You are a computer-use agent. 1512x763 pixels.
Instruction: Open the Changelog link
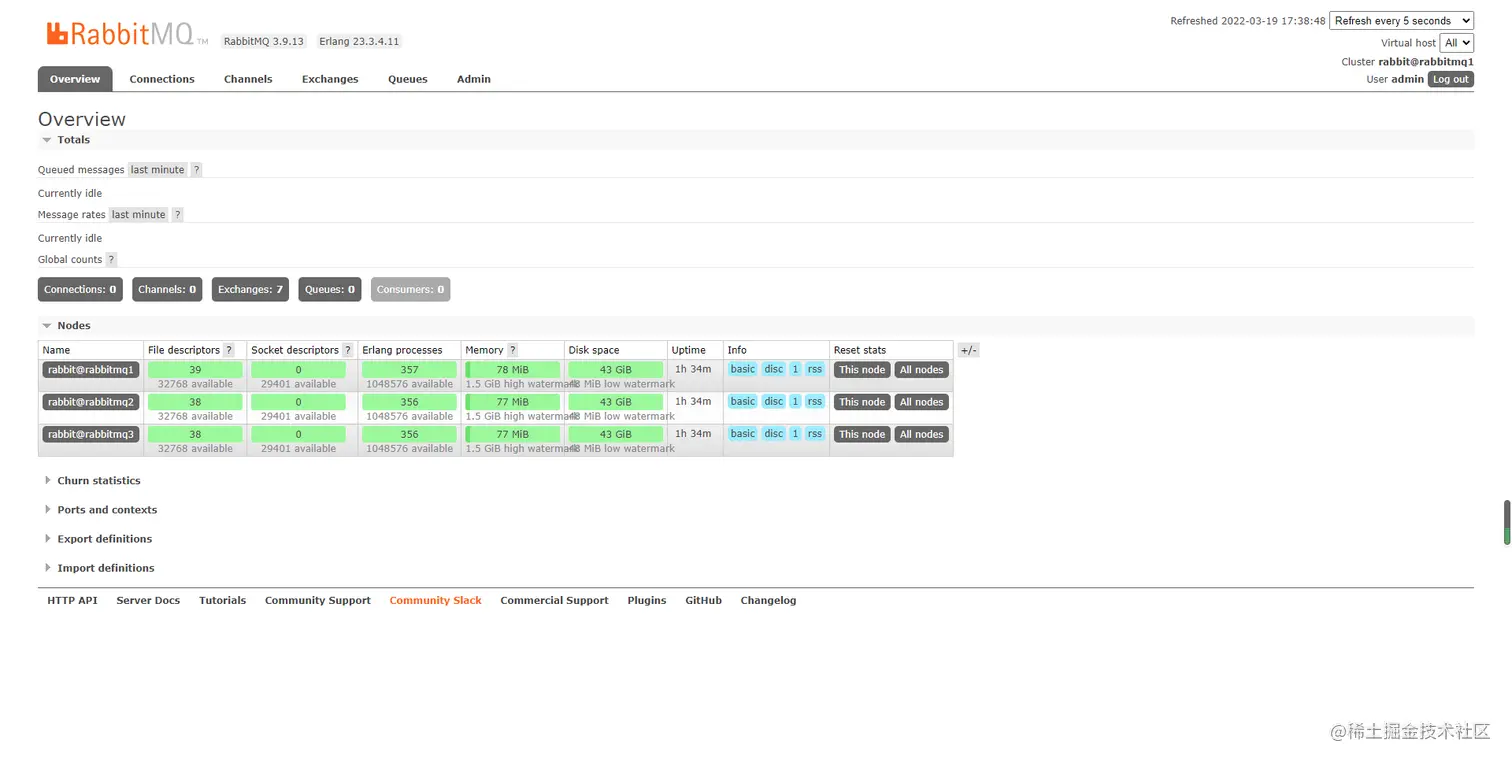(x=768, y=601)
